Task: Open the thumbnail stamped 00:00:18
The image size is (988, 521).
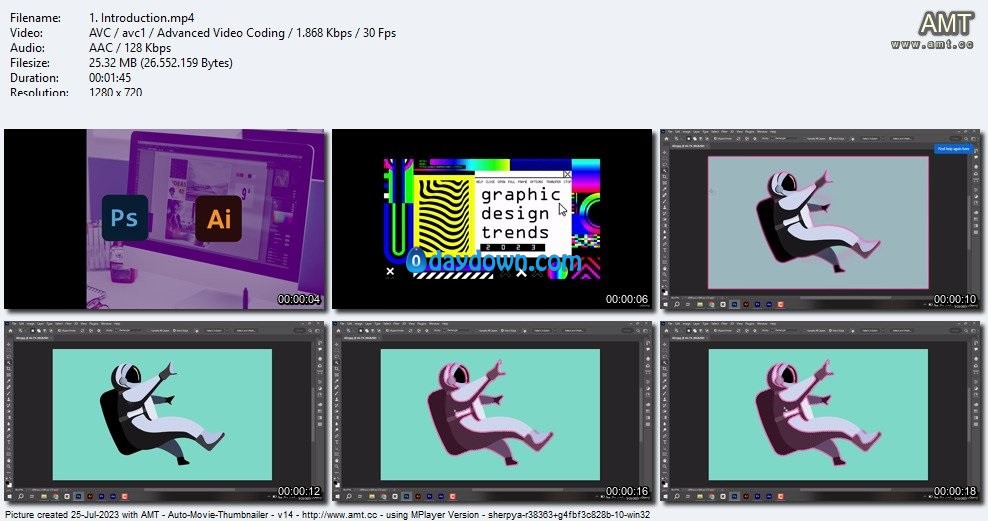Action: coord(820,411)
